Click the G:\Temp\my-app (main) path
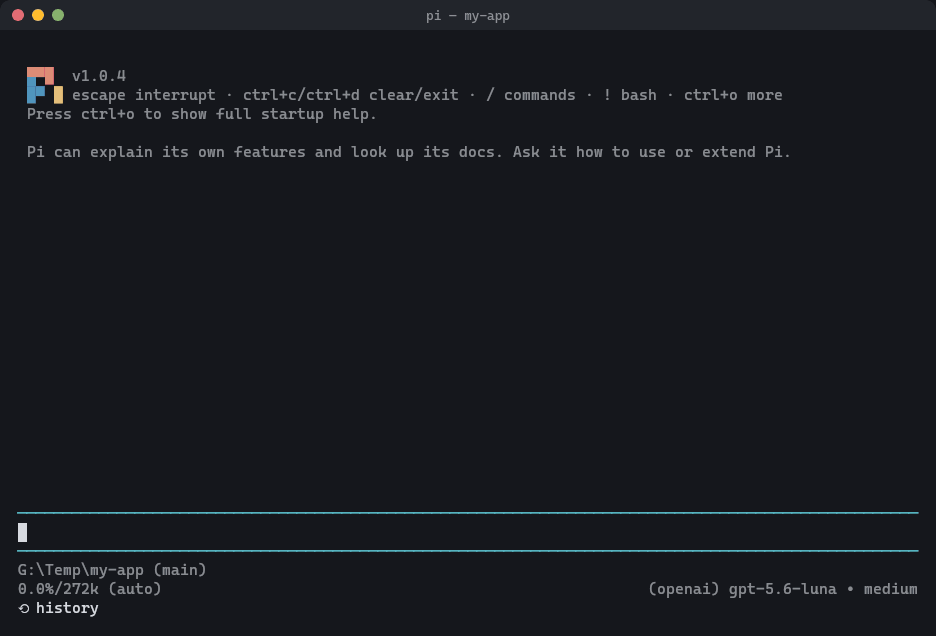 pos(112,570)
